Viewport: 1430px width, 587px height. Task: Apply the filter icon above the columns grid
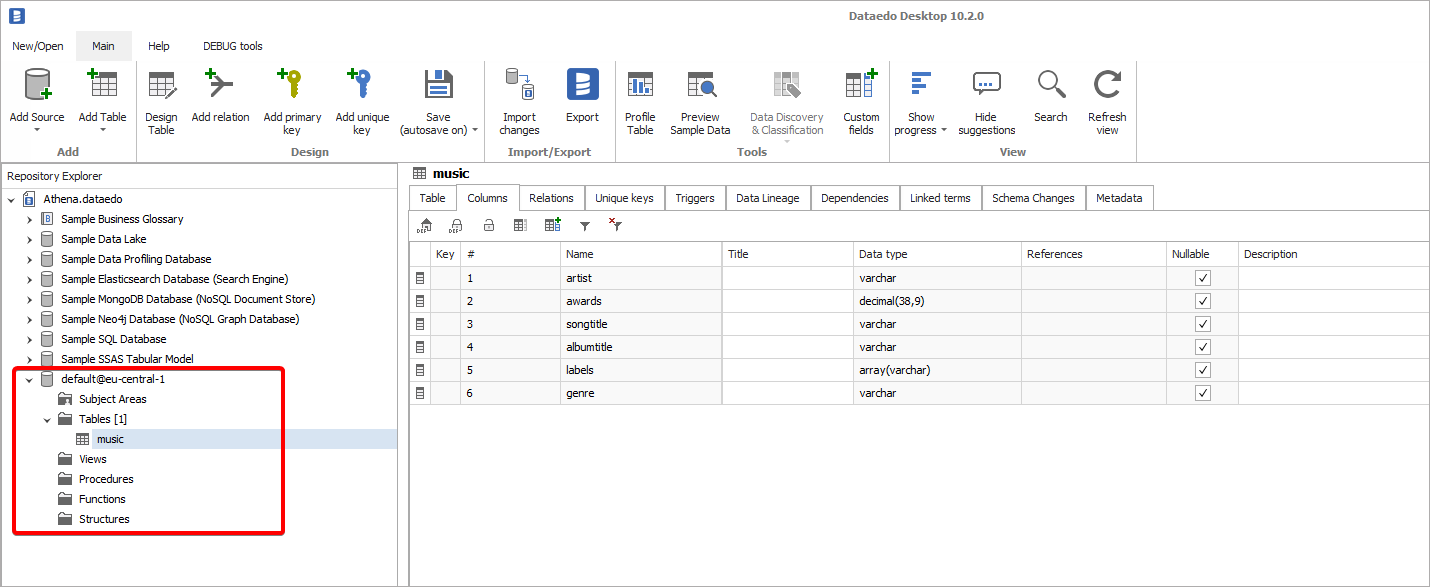[x=585, y=225]
